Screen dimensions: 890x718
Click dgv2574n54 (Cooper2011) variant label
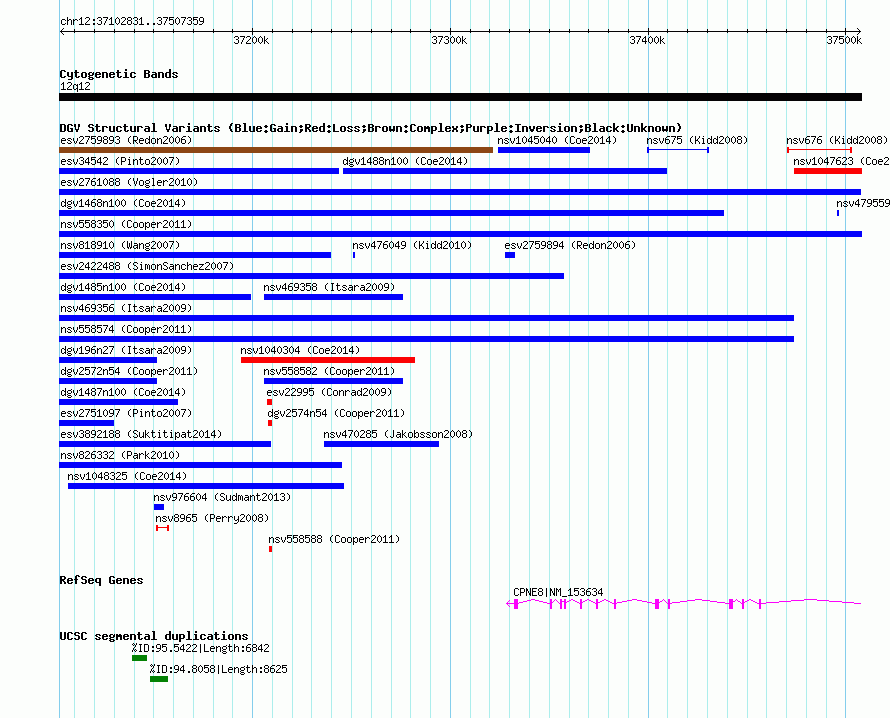click(x=336, y=413)
